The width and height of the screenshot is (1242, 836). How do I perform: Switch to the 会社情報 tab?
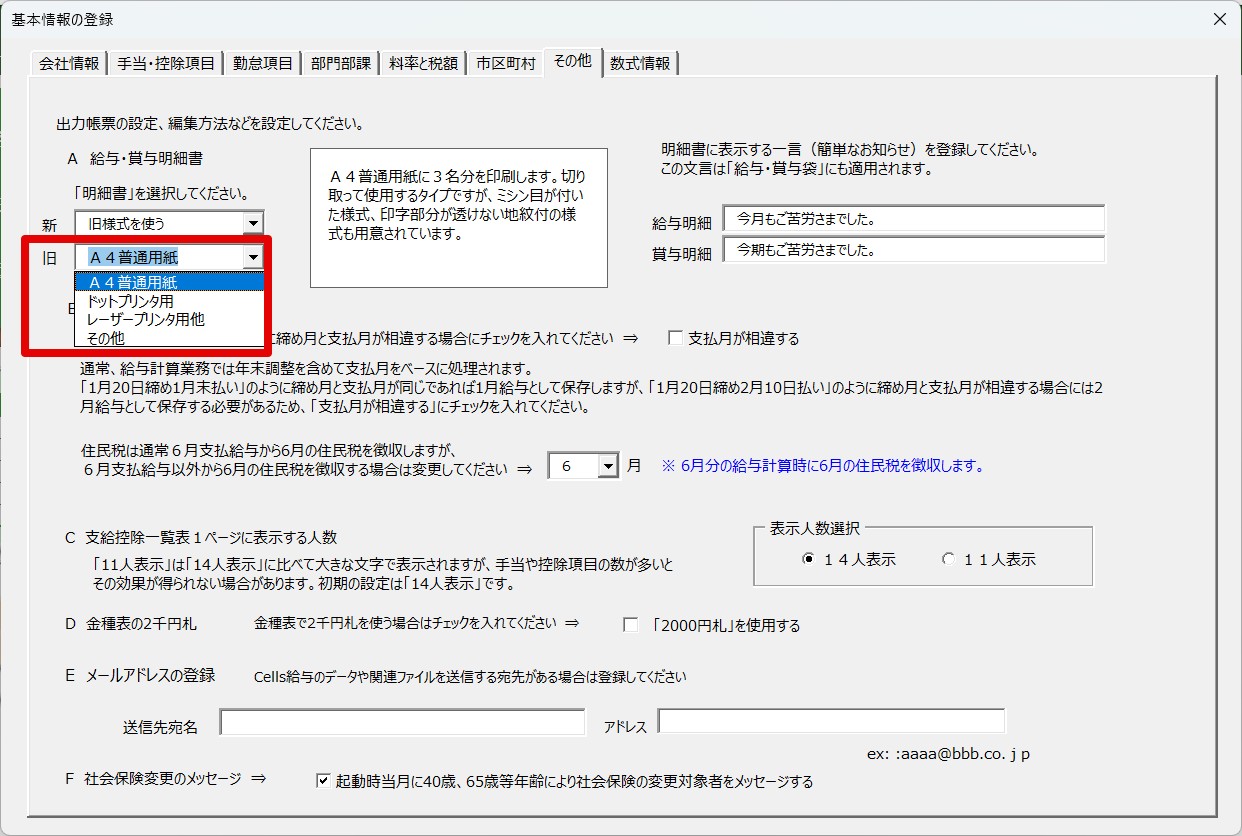69,63
